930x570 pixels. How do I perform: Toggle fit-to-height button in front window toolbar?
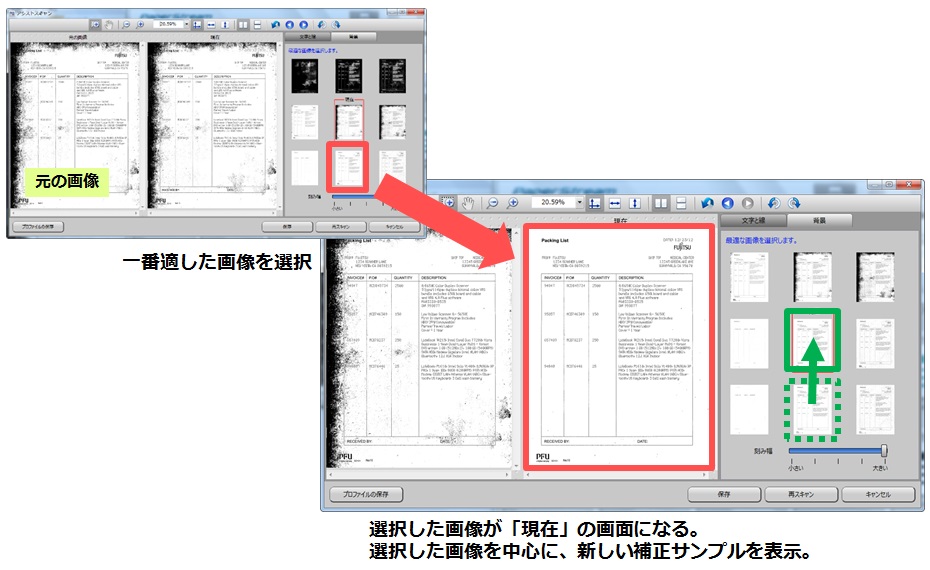click(x=635, y=203)
